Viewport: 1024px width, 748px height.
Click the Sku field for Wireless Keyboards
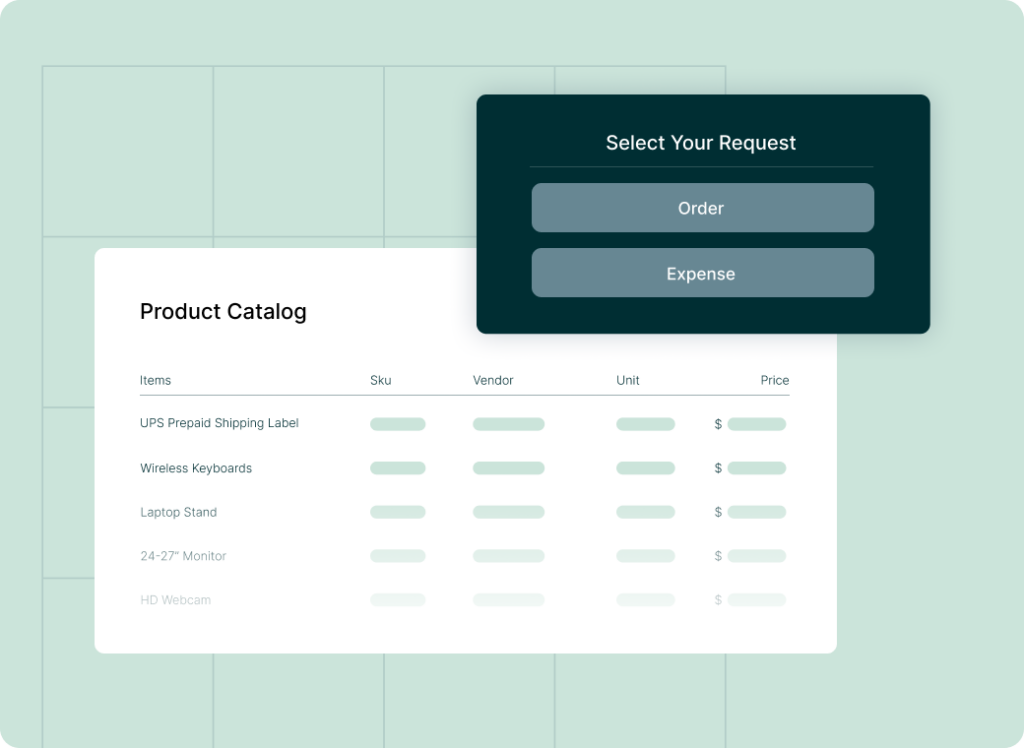[397, 468]
